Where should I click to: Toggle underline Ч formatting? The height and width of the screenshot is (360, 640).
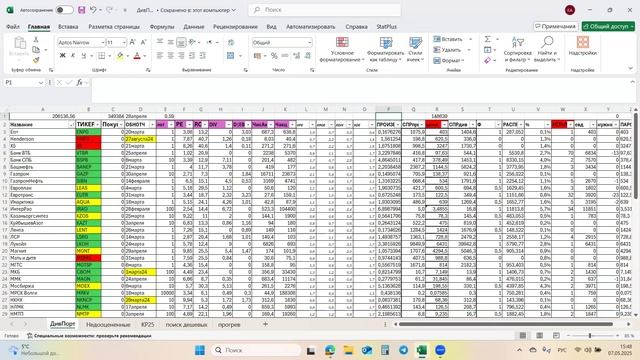(x=84, y=56)
